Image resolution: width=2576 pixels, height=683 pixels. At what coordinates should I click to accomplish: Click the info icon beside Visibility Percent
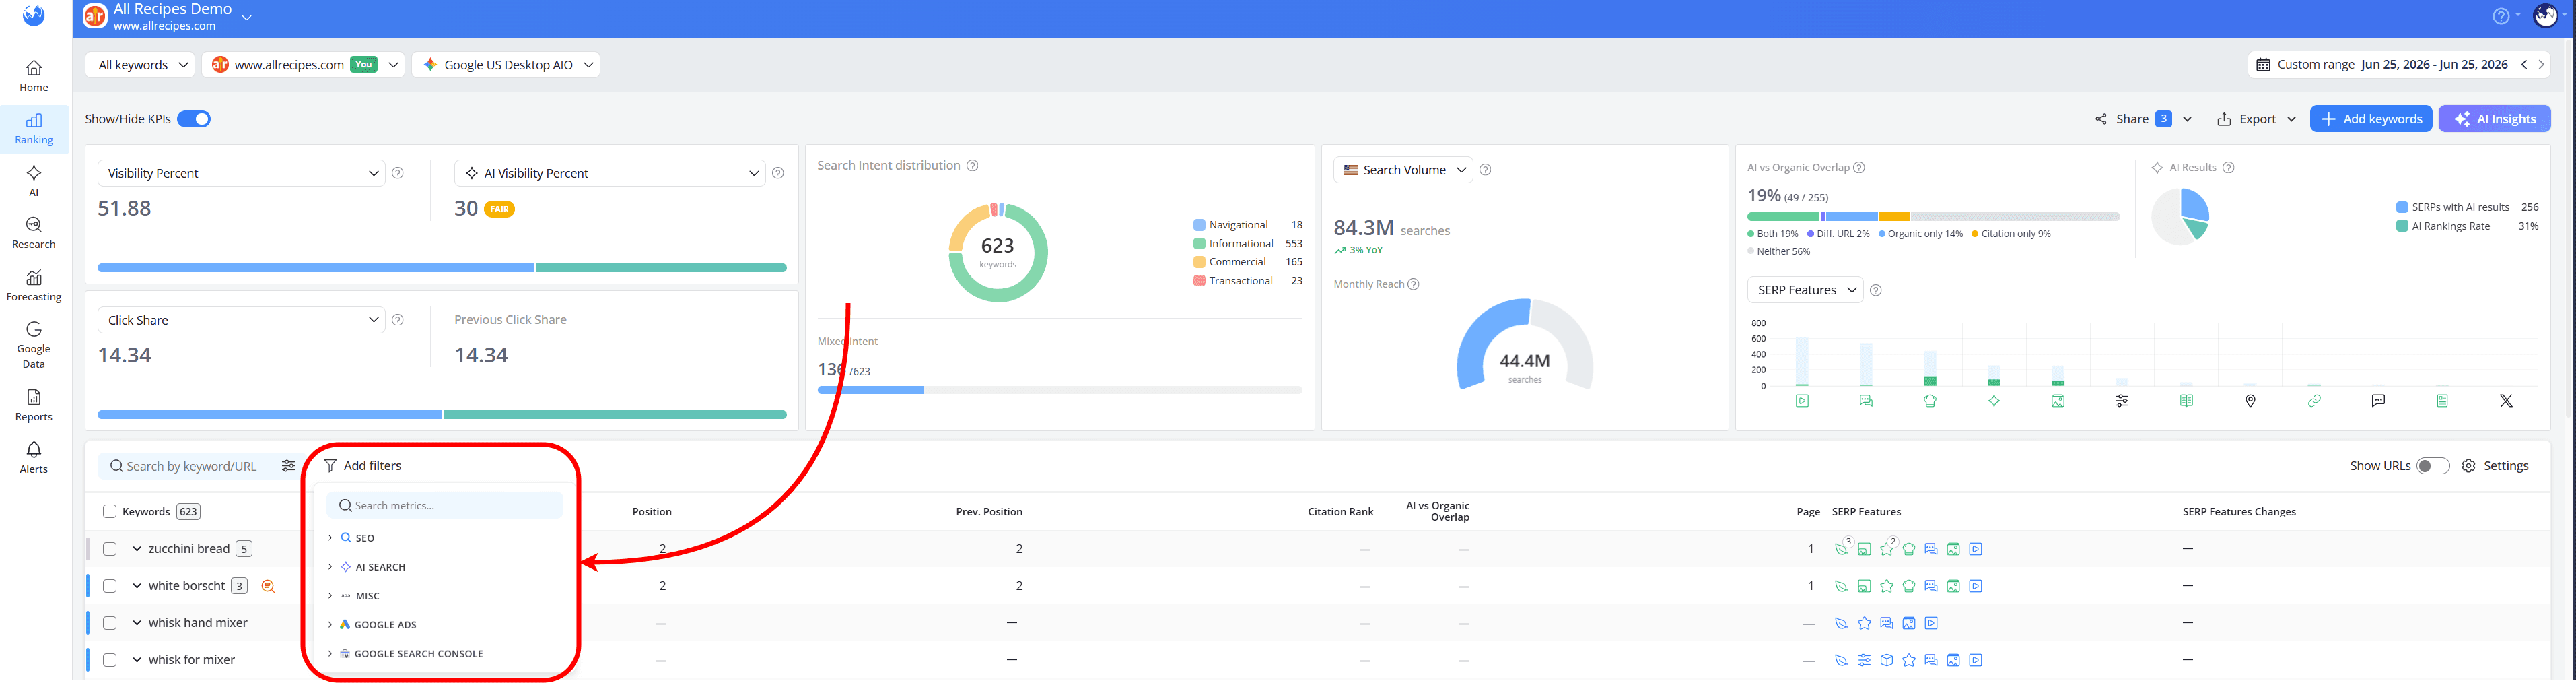point(398,173)
